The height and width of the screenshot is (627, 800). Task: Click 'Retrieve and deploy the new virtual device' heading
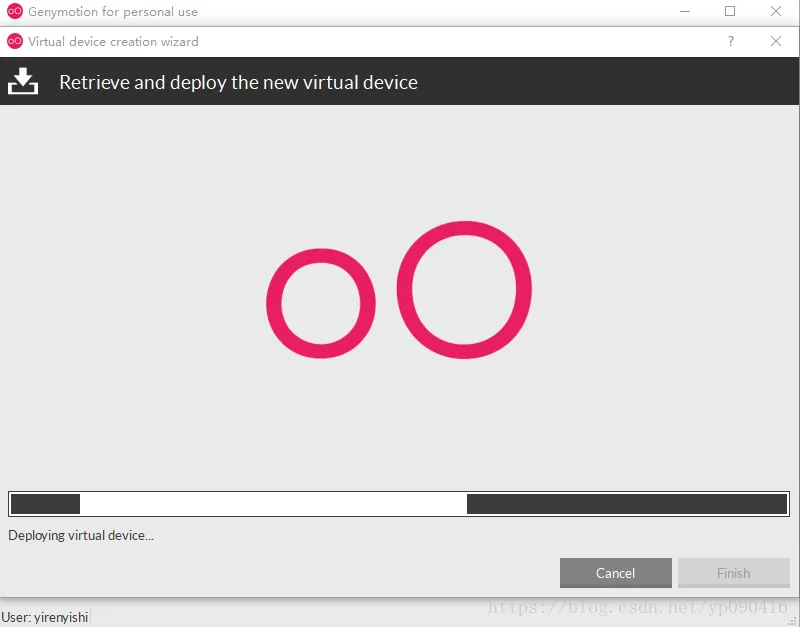pos(238,82)
